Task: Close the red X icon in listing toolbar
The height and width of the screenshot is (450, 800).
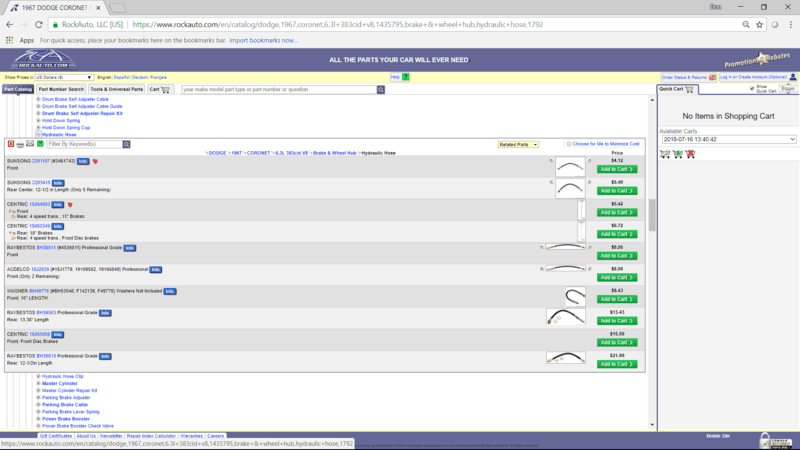Action: [x=11, y=144]
